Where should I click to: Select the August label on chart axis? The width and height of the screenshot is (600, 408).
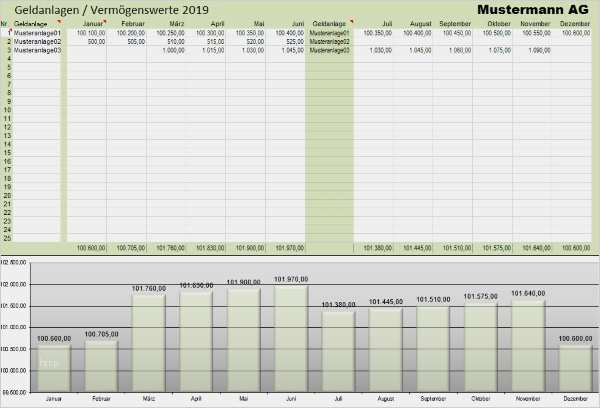pyautogui.click(x=384, y=399)
